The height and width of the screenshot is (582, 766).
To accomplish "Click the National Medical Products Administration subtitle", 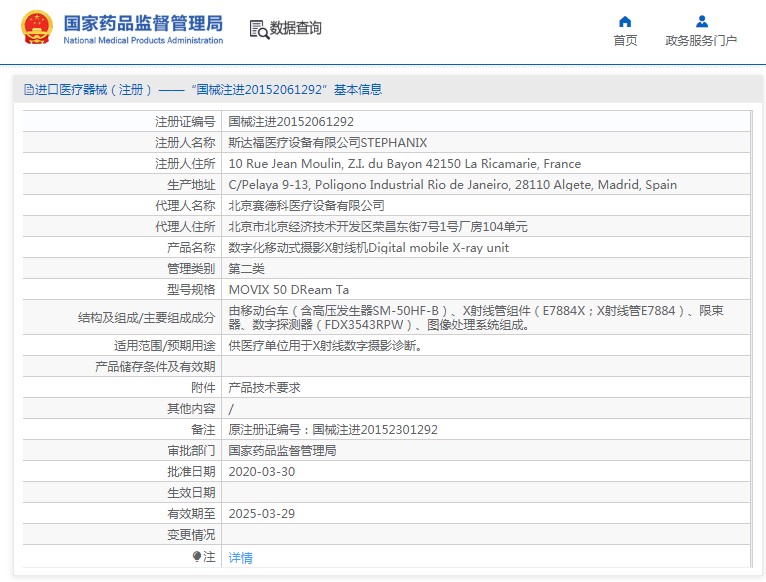I will point(143,41).
